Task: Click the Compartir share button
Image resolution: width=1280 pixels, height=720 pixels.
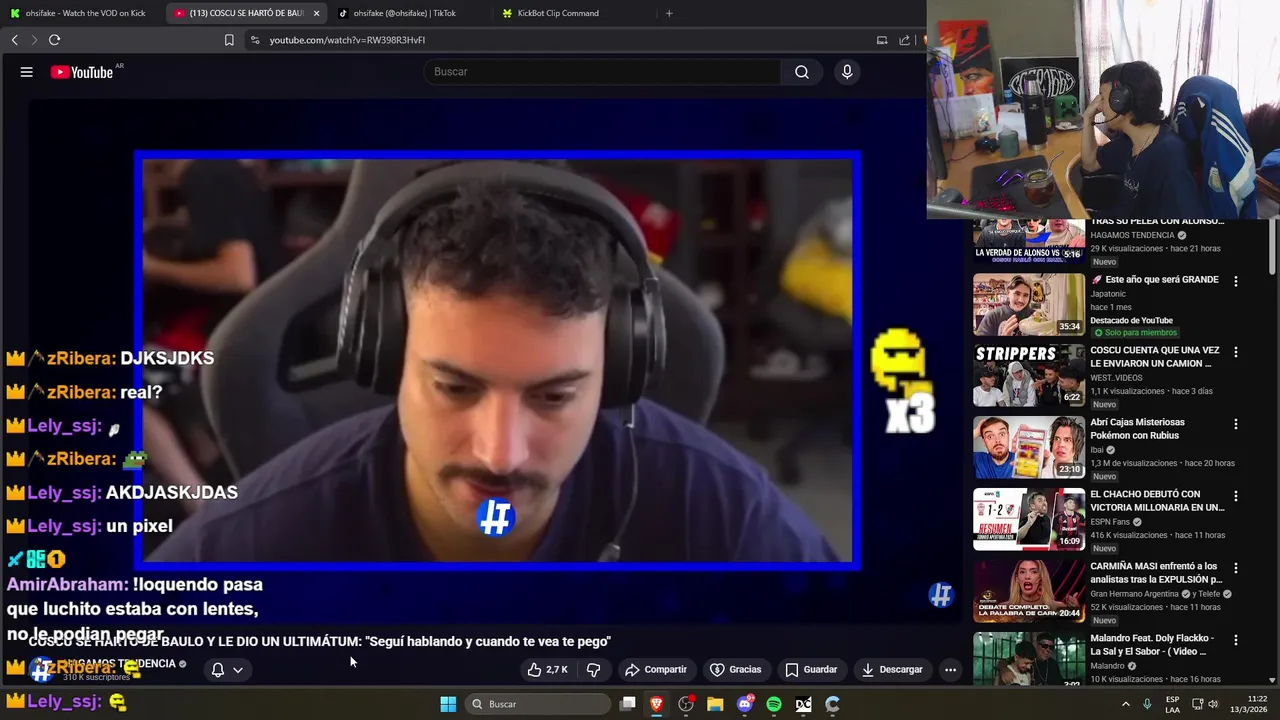Action: point(656,669)
